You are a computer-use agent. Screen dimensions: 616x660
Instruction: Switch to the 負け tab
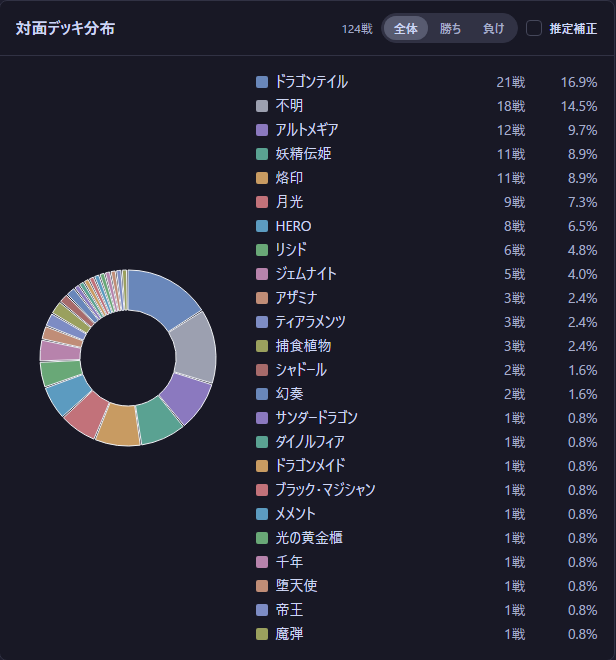click(x=493, y=29)
